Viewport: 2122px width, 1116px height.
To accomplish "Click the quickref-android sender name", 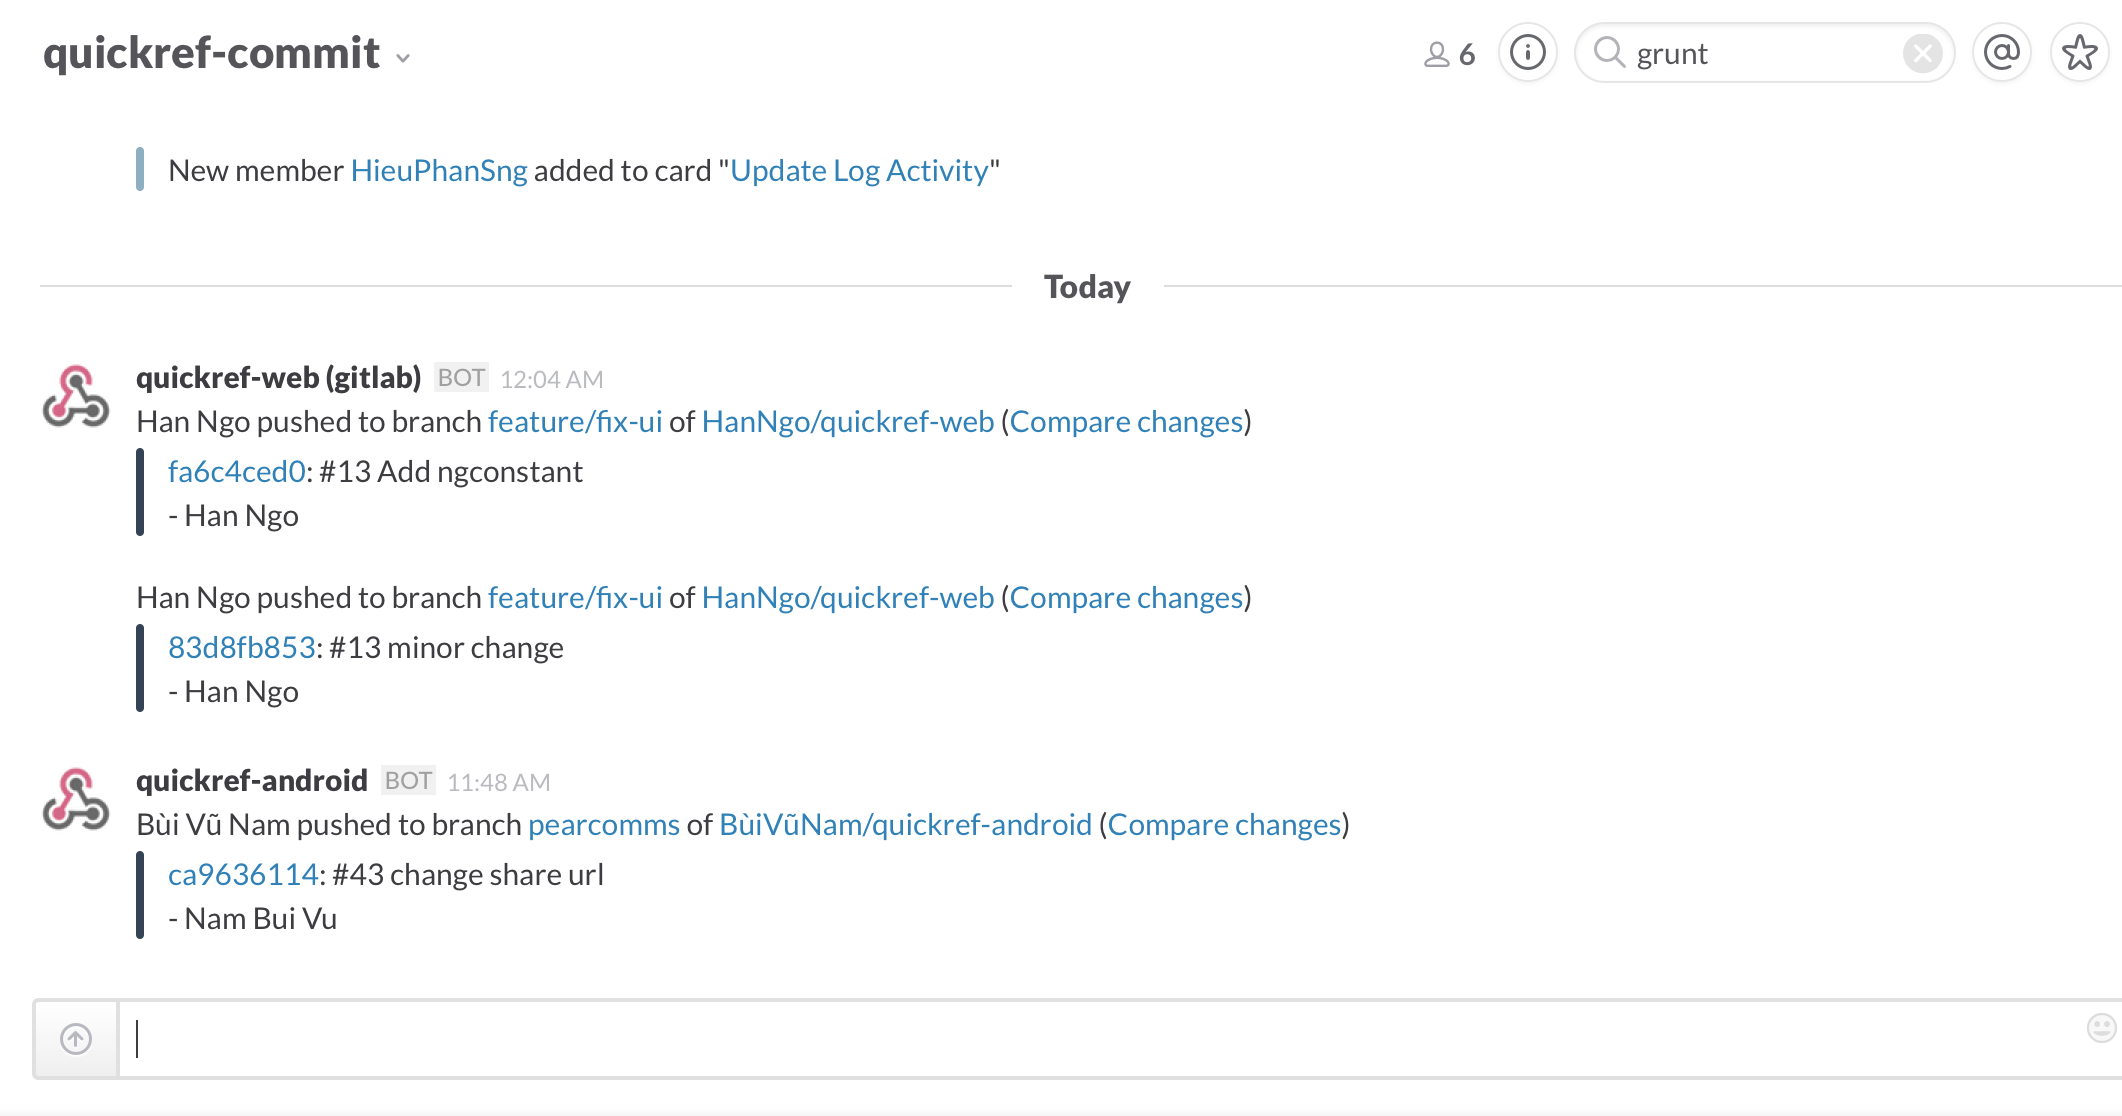I will pos(252,780).
